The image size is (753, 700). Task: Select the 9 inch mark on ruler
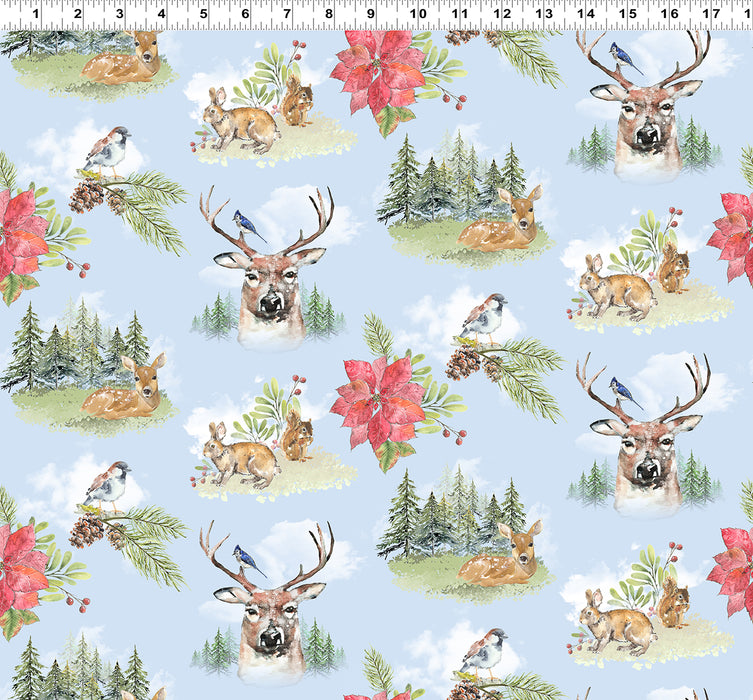pyautogui.click(x=371, y=14)
